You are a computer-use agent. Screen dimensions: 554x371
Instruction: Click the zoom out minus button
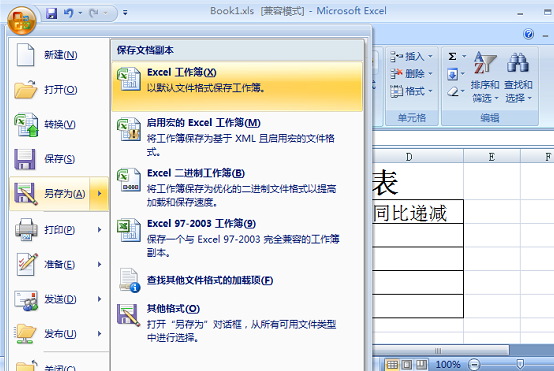coord(474,364)
